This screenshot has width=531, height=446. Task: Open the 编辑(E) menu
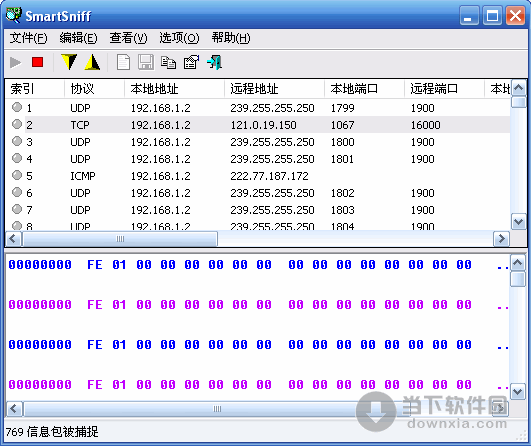tap(79, 38)
